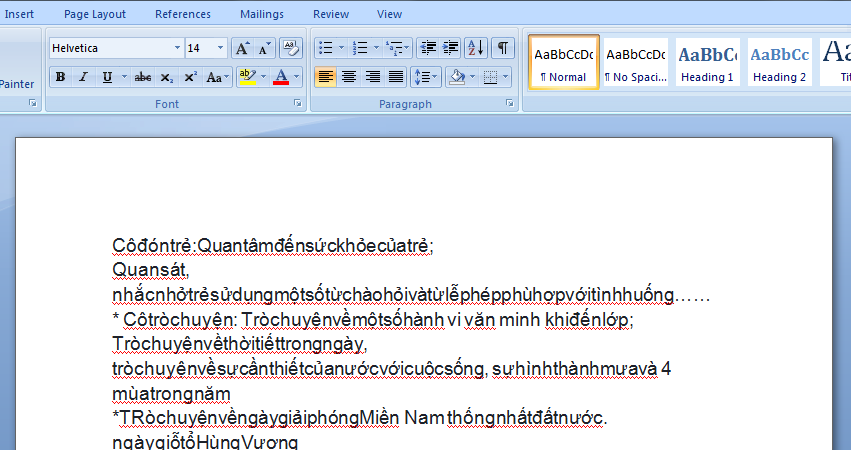Screen dimensions: 851x450
Task: Click the red font color button
Action: coord(281,77)
